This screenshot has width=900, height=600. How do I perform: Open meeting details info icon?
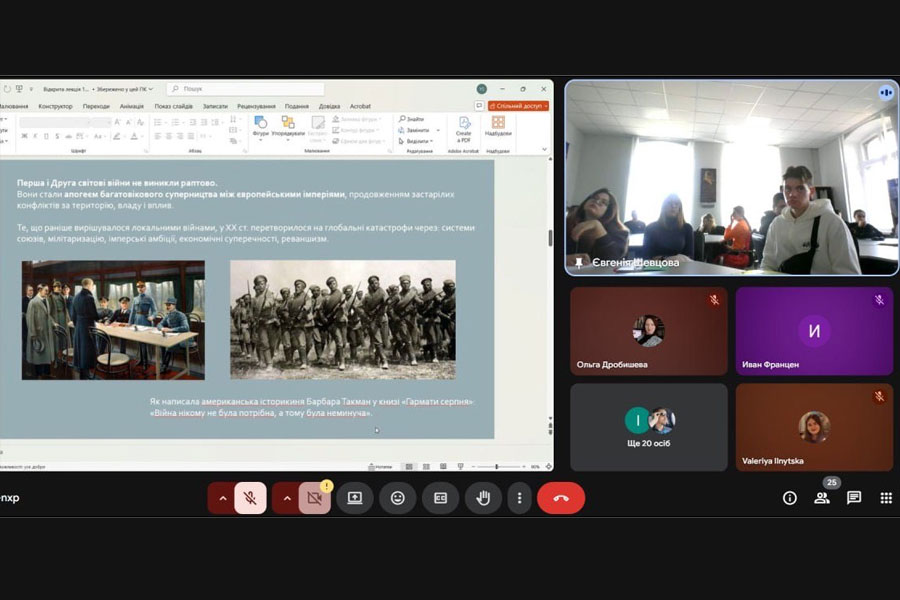click(x=789, y=498)
